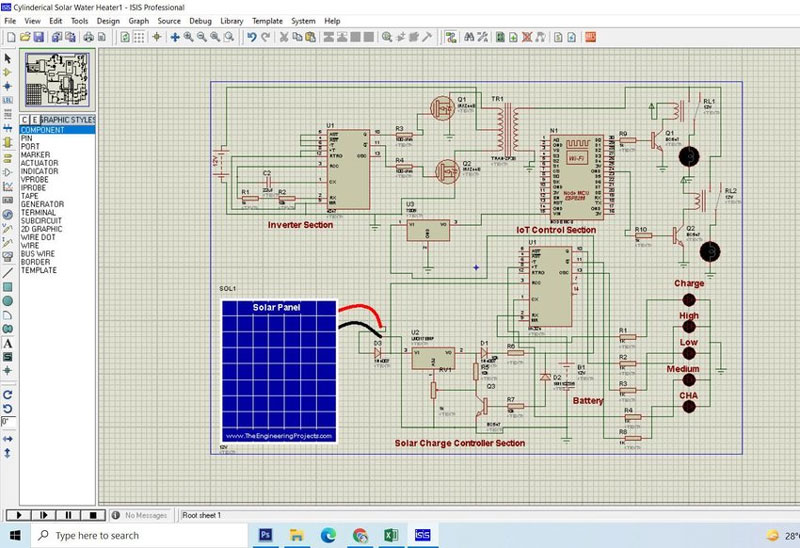This screenshot has width=800, height=548.
Task: Open the Library menu
Action: (x=232, y=21)
